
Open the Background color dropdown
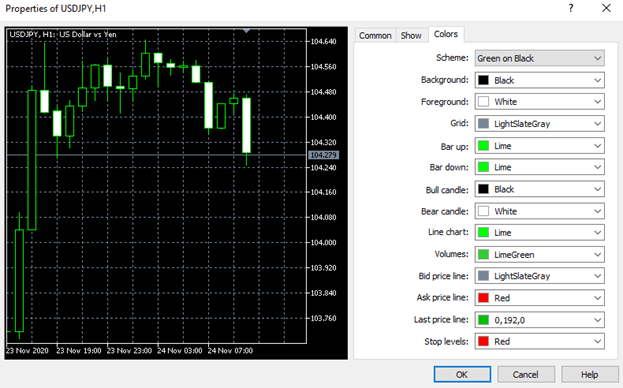coord(540,80)
